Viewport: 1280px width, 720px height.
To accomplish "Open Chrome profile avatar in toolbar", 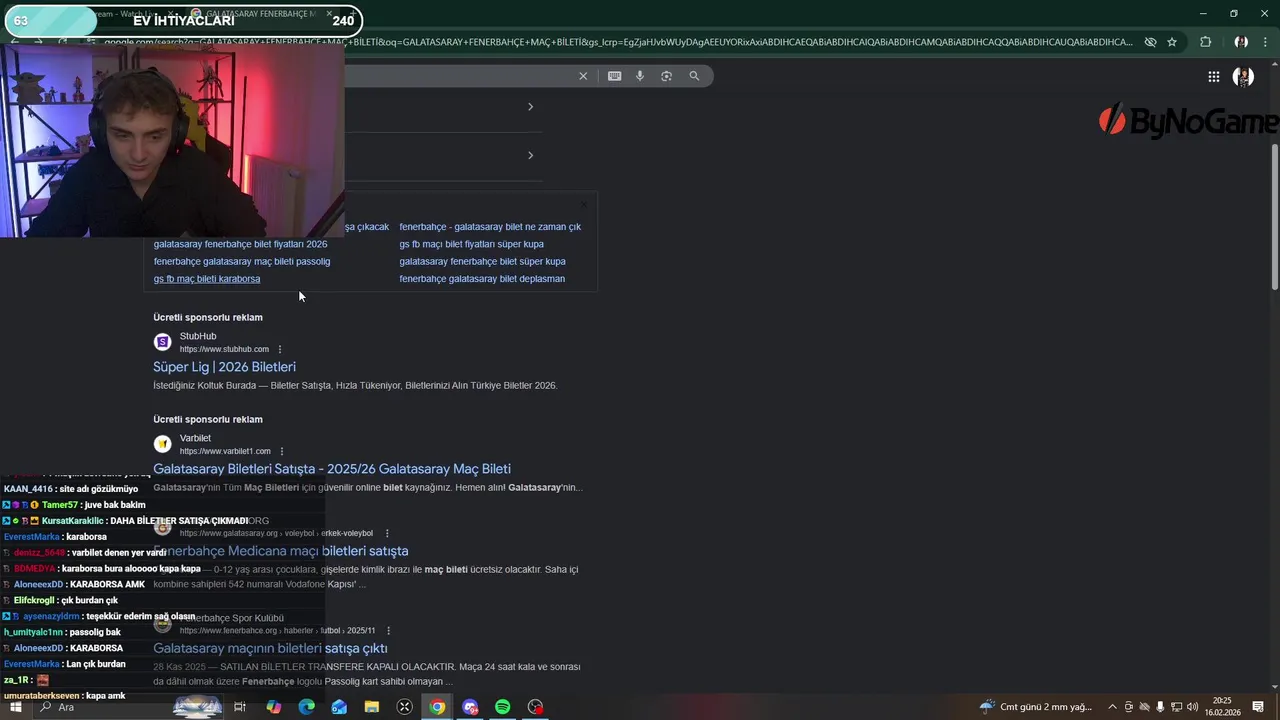I will 1241,42.
